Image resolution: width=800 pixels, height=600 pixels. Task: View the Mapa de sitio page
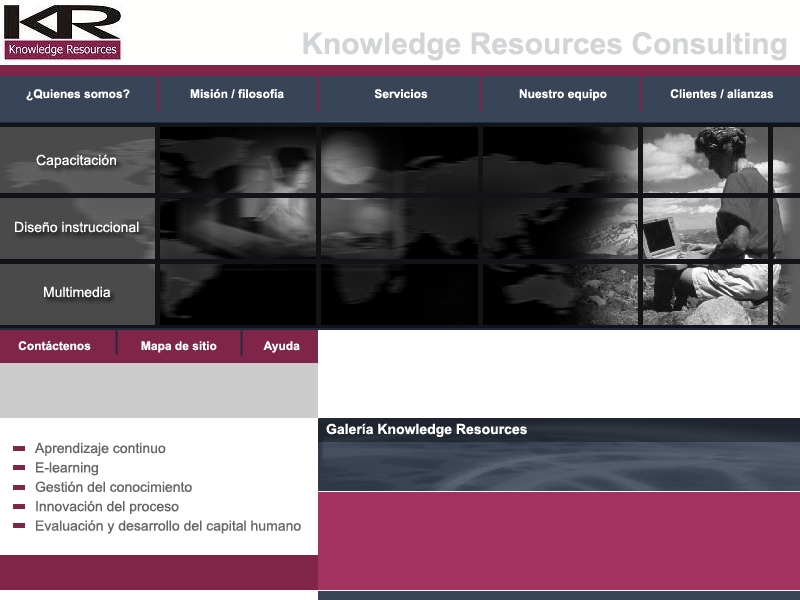tap(179, 346)
